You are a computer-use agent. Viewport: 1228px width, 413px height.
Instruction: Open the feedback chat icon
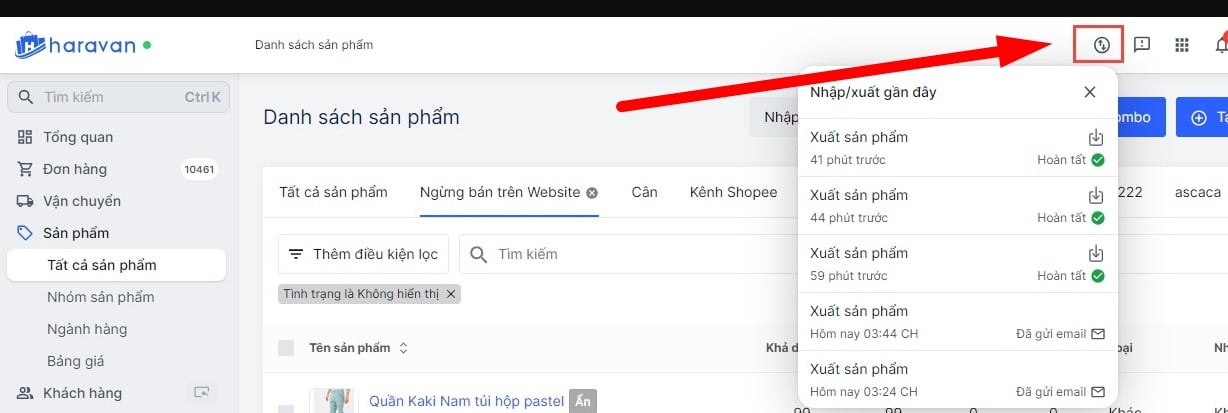(x=1142, y=45)
